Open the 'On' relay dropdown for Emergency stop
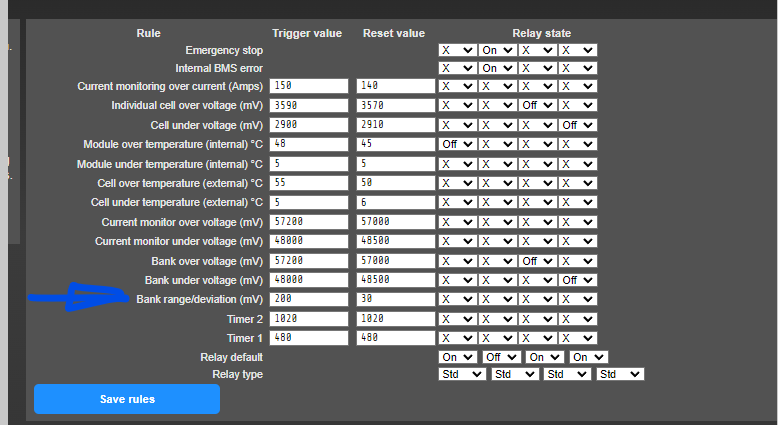 (x=497, y=49)
